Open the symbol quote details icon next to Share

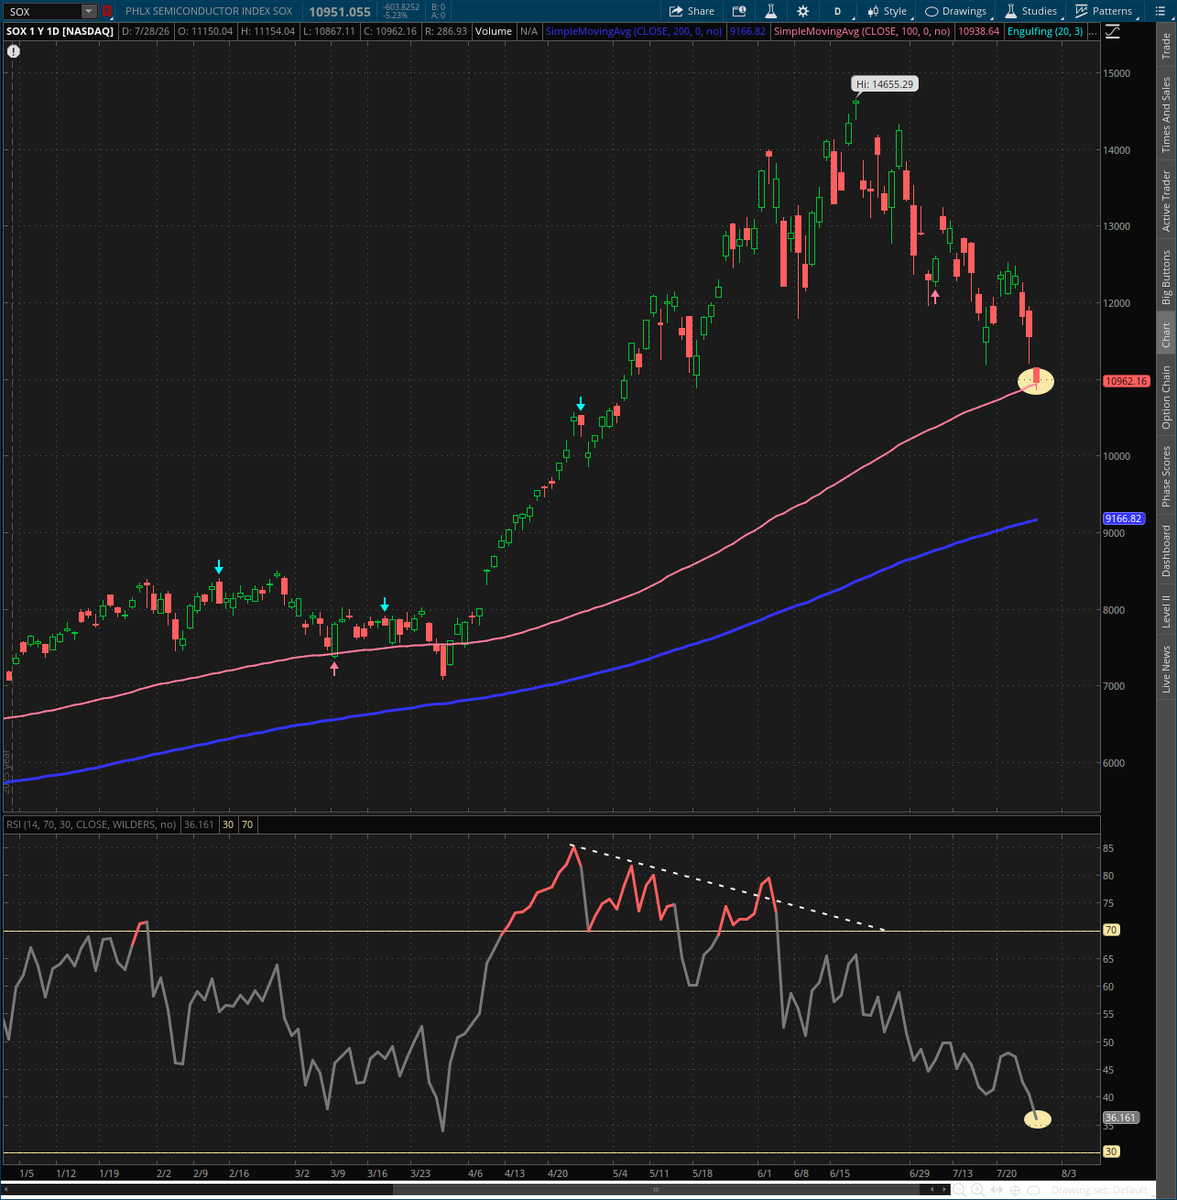(x=739, y=11)
